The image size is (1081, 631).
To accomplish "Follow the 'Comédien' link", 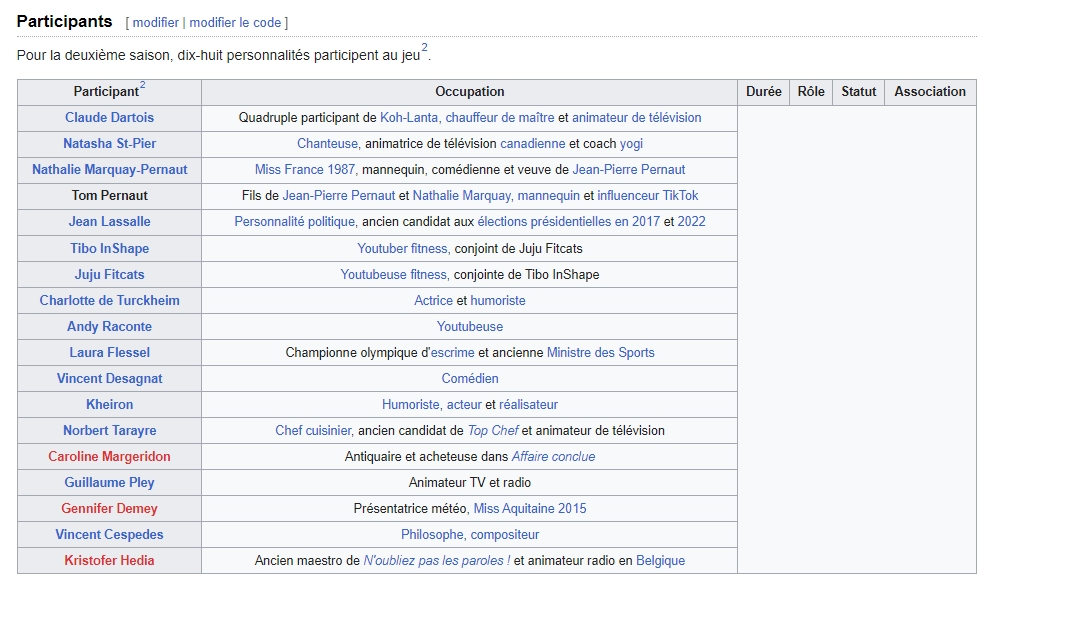I will (469, 379).
